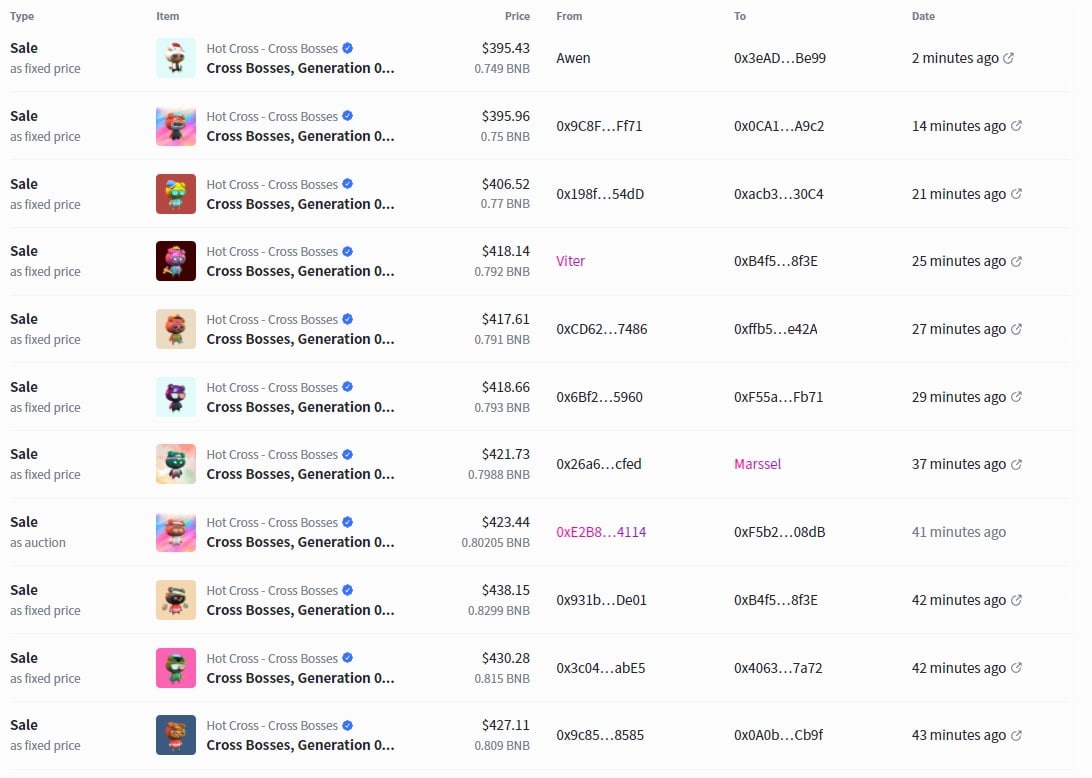Click the "Price" column header

pos(517,16)
